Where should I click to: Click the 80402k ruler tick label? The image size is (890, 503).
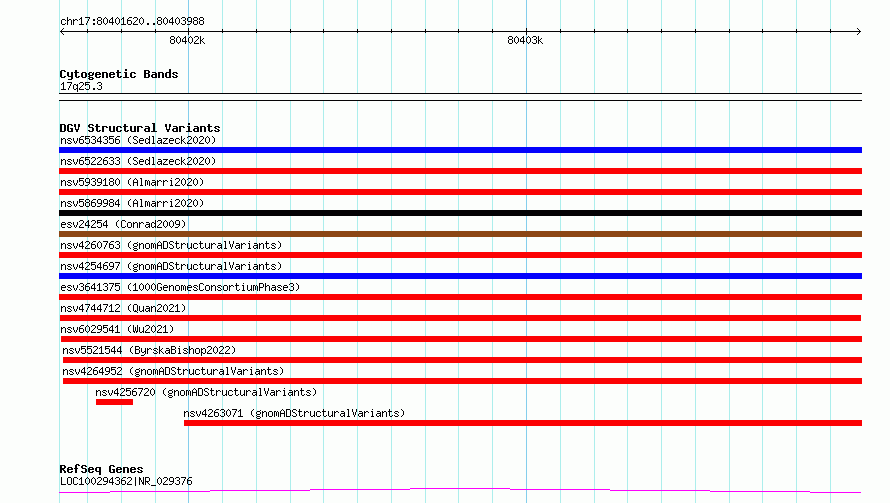tap(187, 40)
